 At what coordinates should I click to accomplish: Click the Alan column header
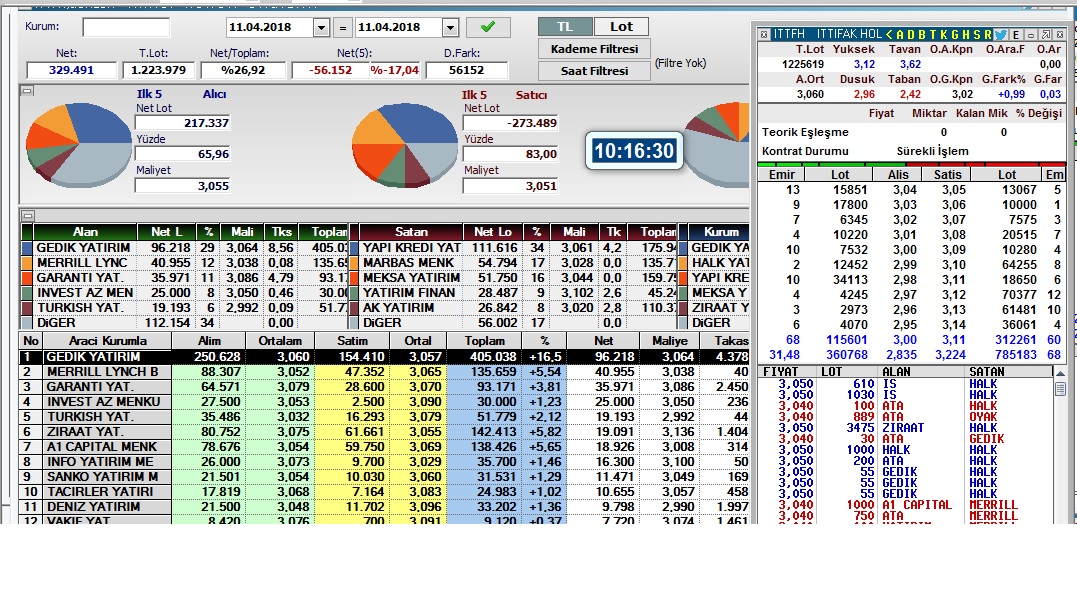click(x=85, y=232)
